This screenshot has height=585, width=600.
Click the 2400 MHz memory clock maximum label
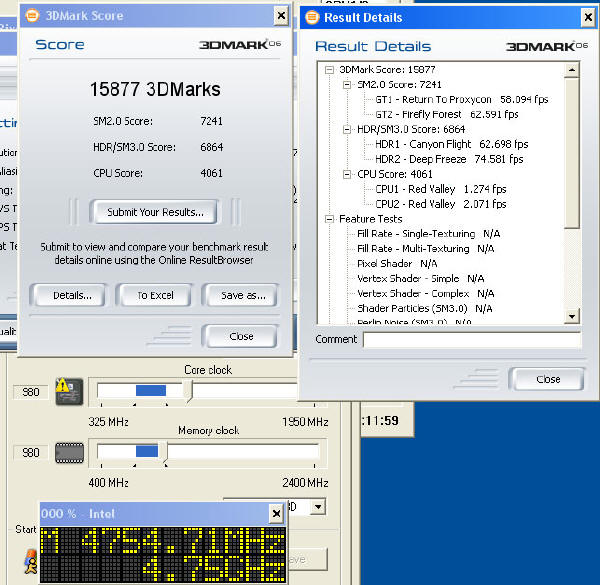point(305,483)
